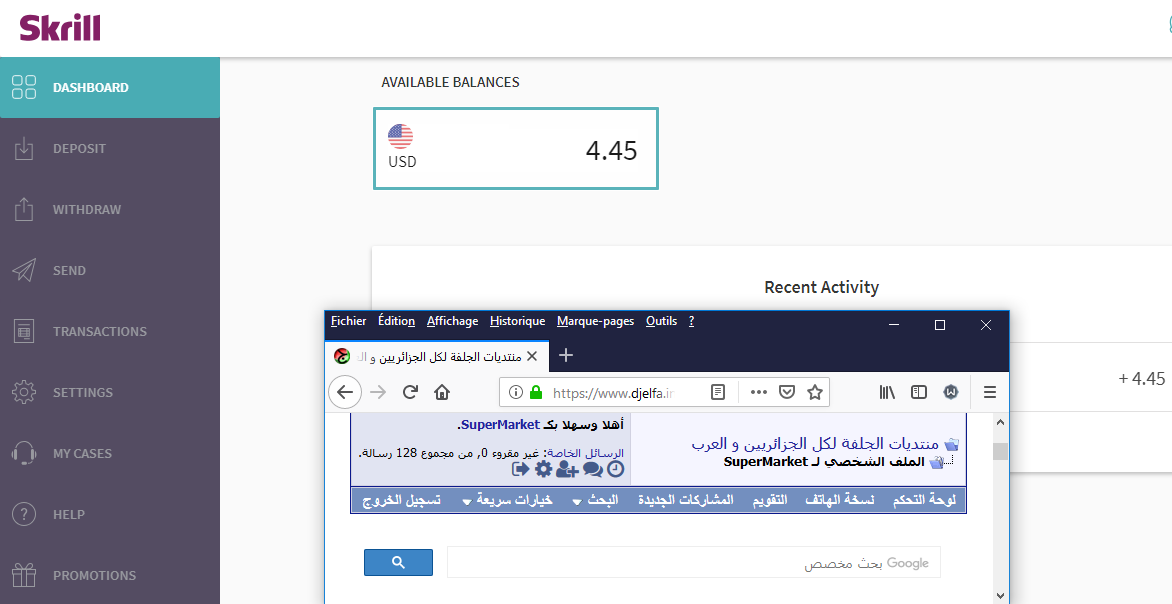Open My Cases in the sidebar
This screenshot has width=1172, height=604.
tap(110, 453)
